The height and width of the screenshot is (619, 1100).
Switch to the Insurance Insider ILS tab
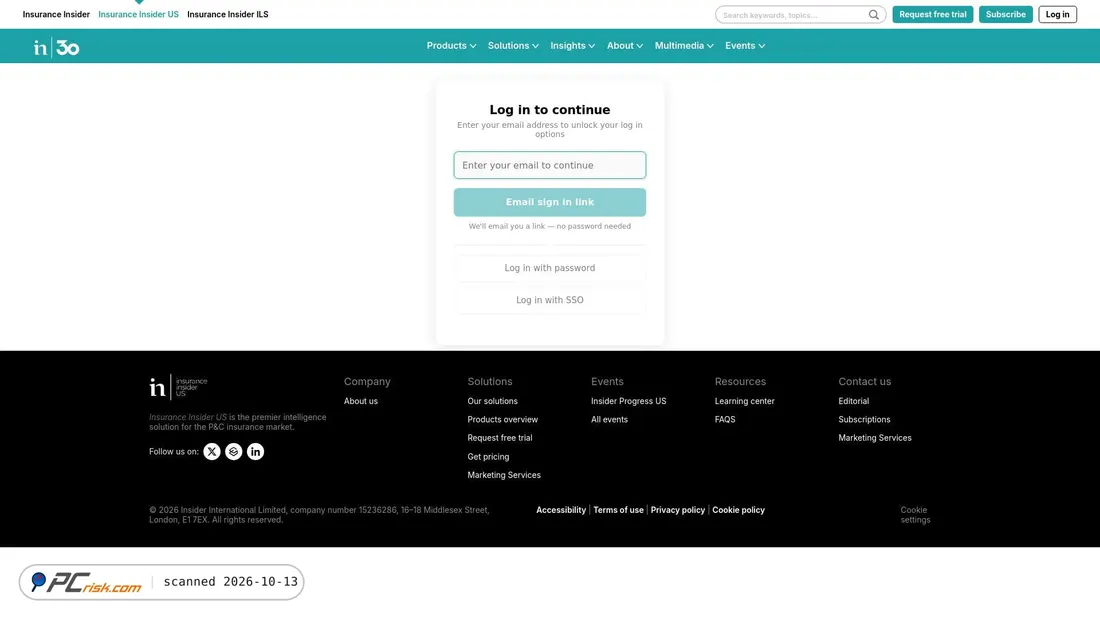(227, 15)
